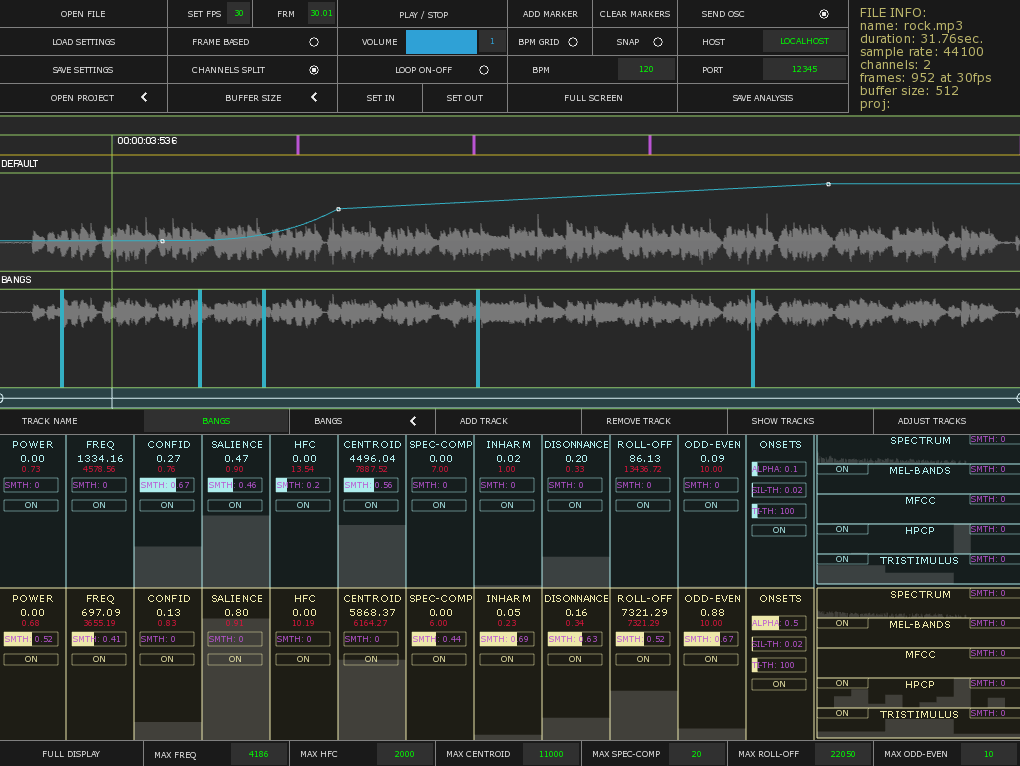Viewport: 1020px width, 766px height.
Task: Click the Full Screen button
Action: pos(593,98)
